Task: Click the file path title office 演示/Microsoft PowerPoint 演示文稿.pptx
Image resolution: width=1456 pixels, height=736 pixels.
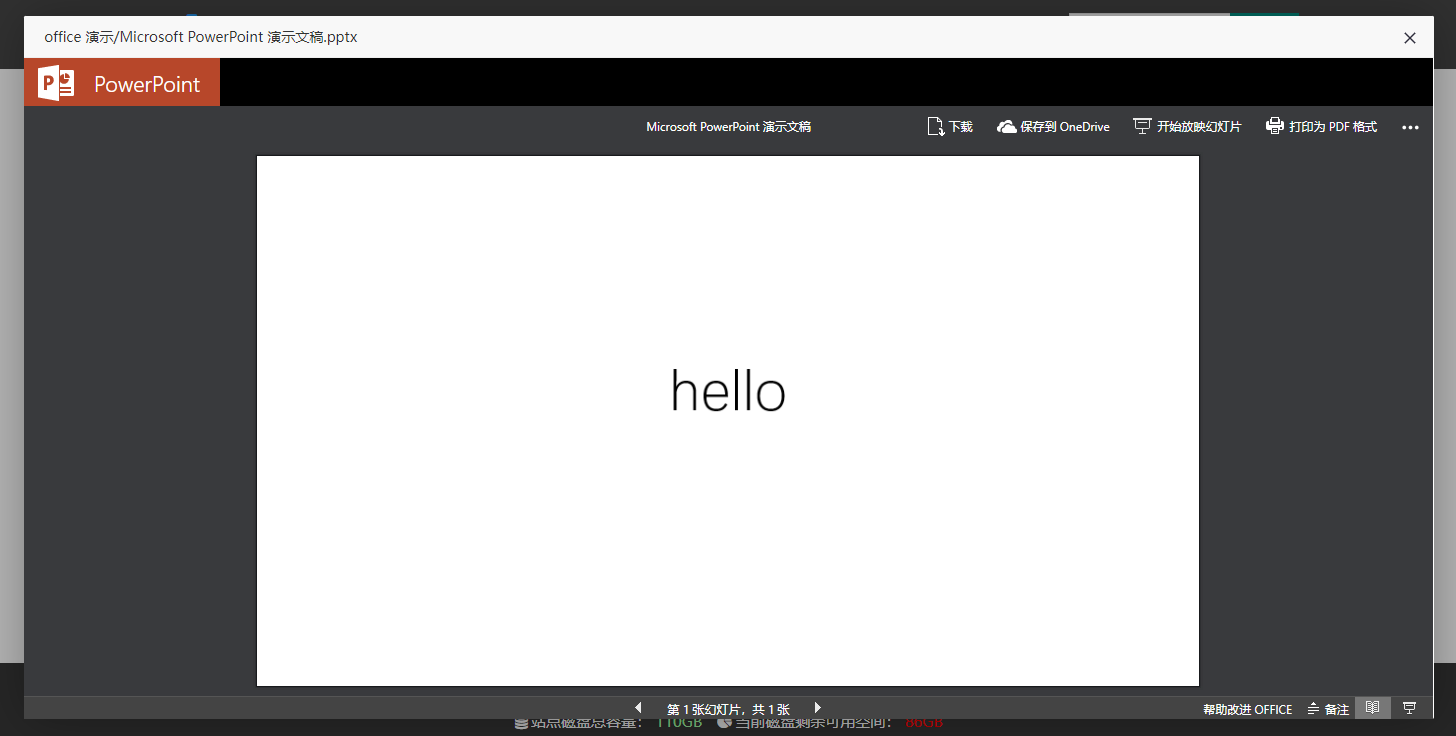Action: click(x=201, y=37)
